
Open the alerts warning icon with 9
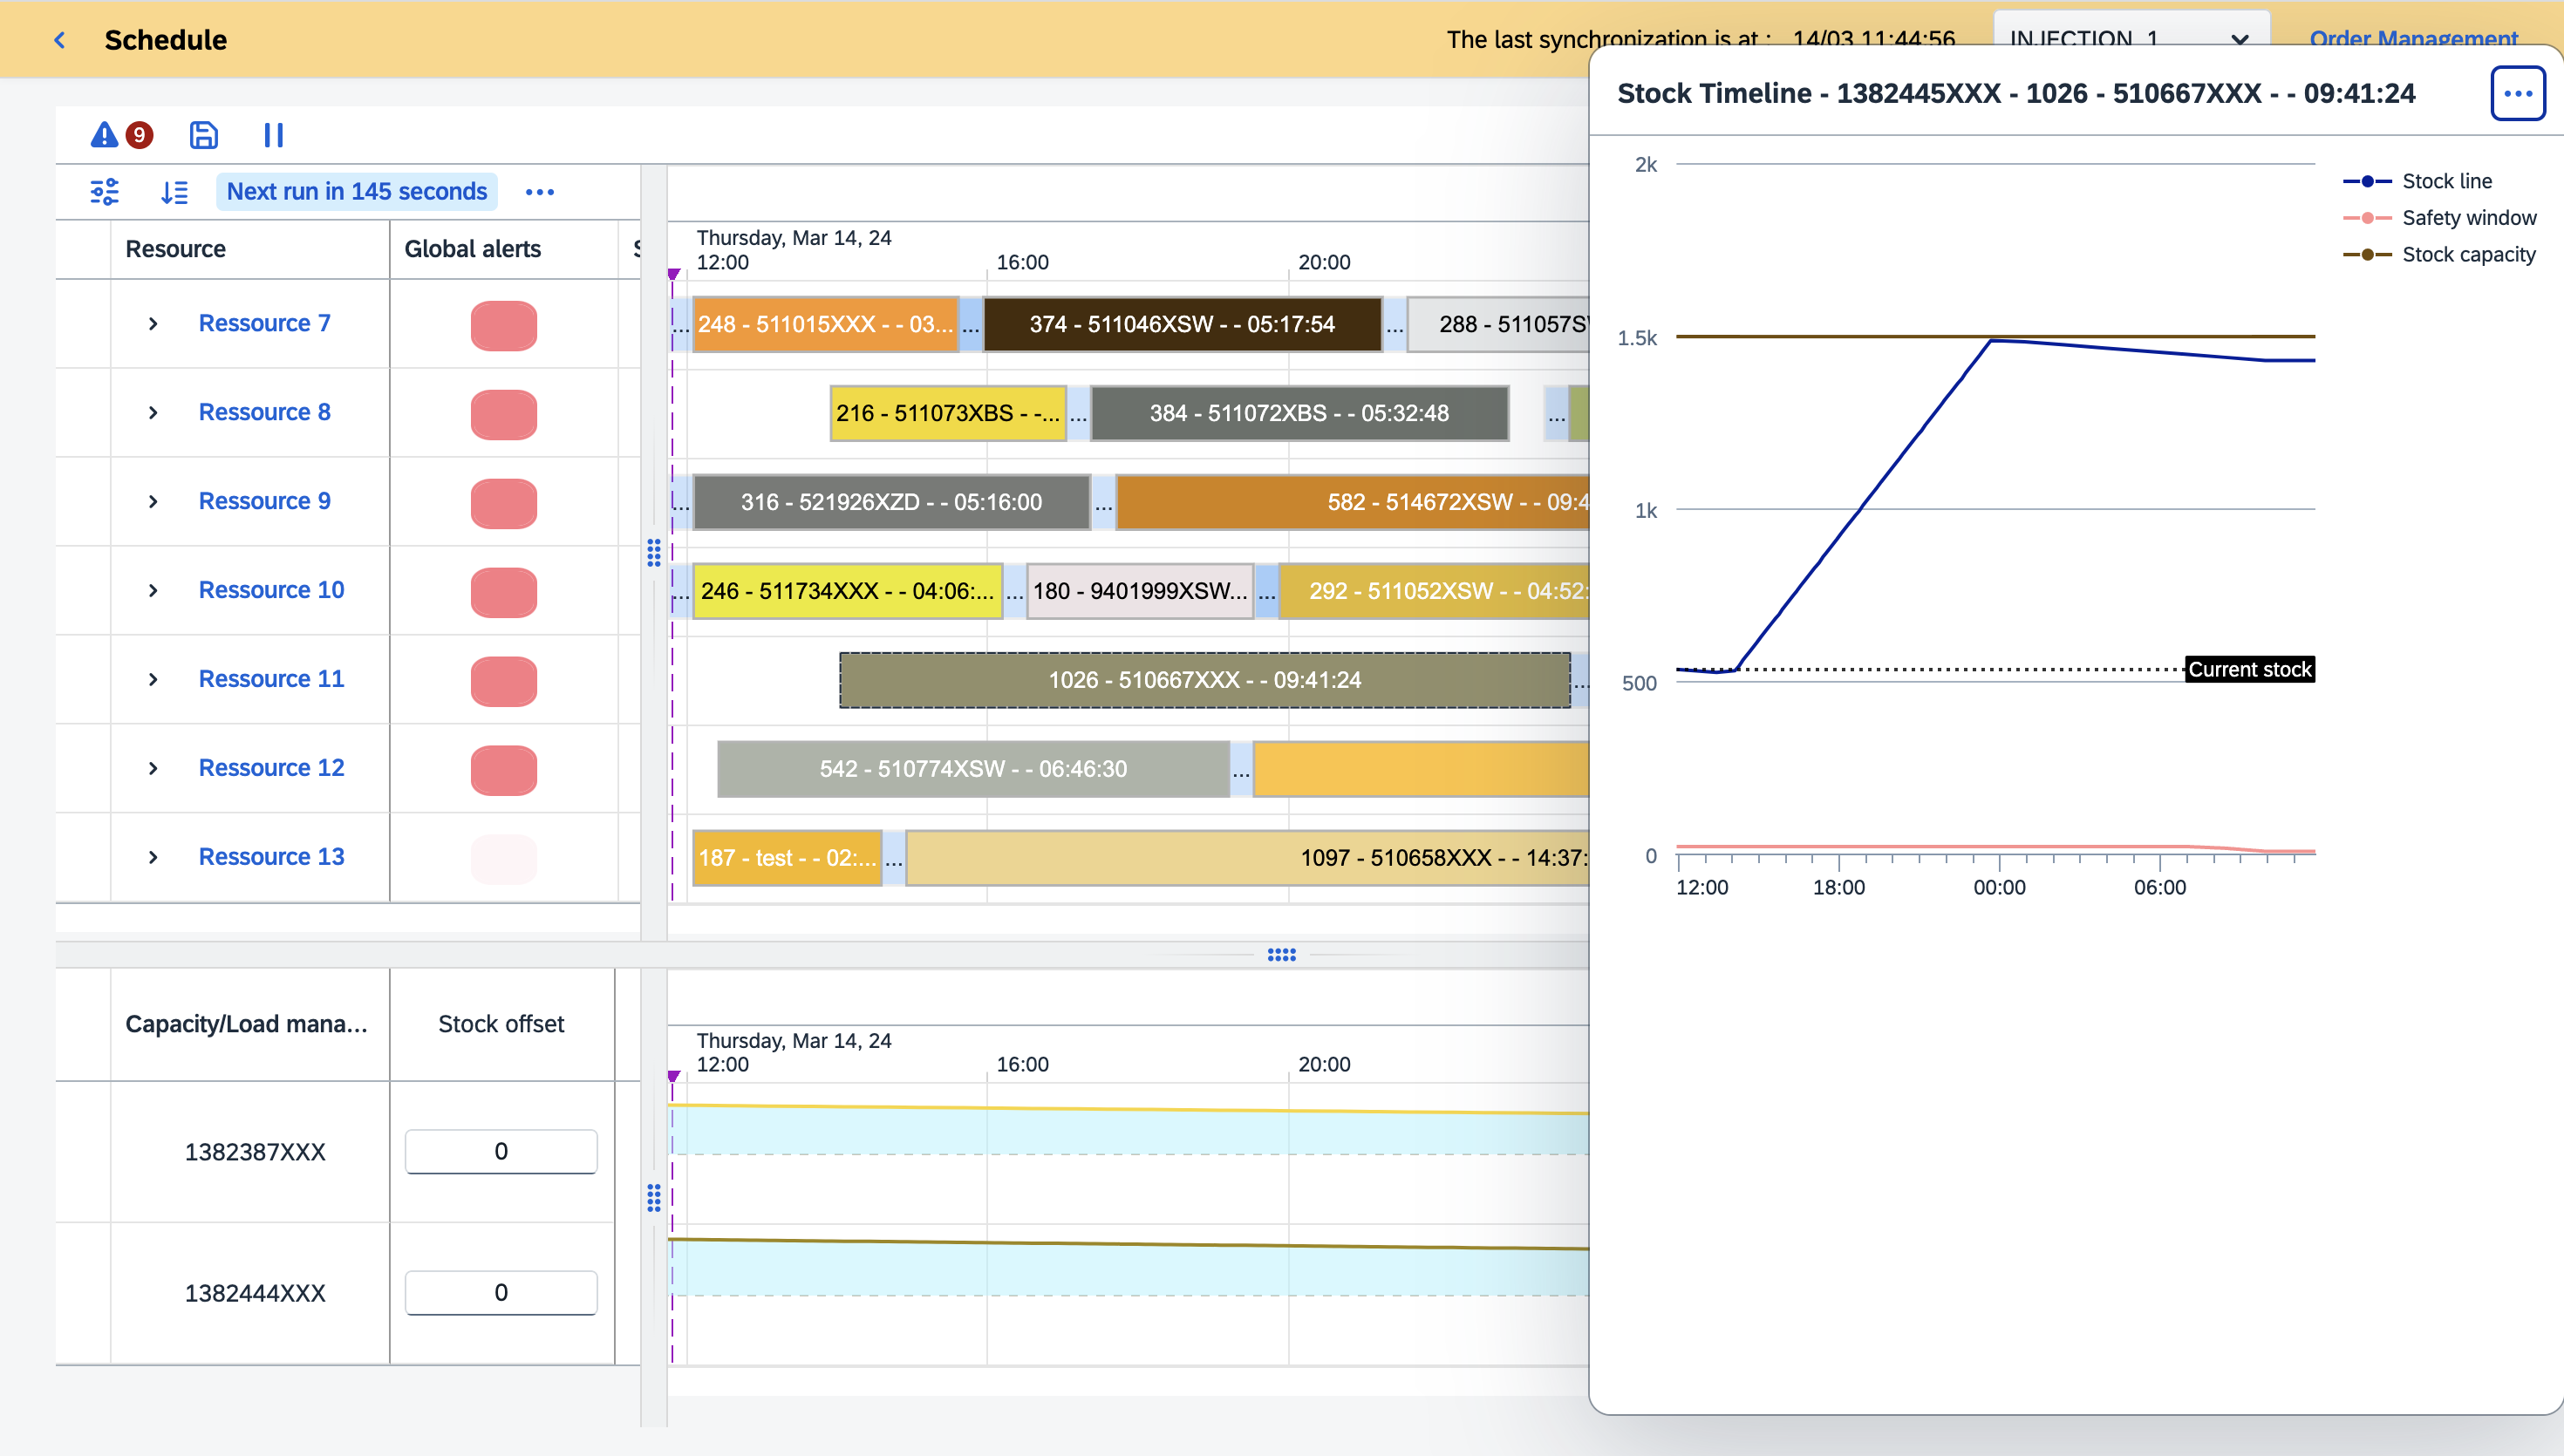pos(121,135)
